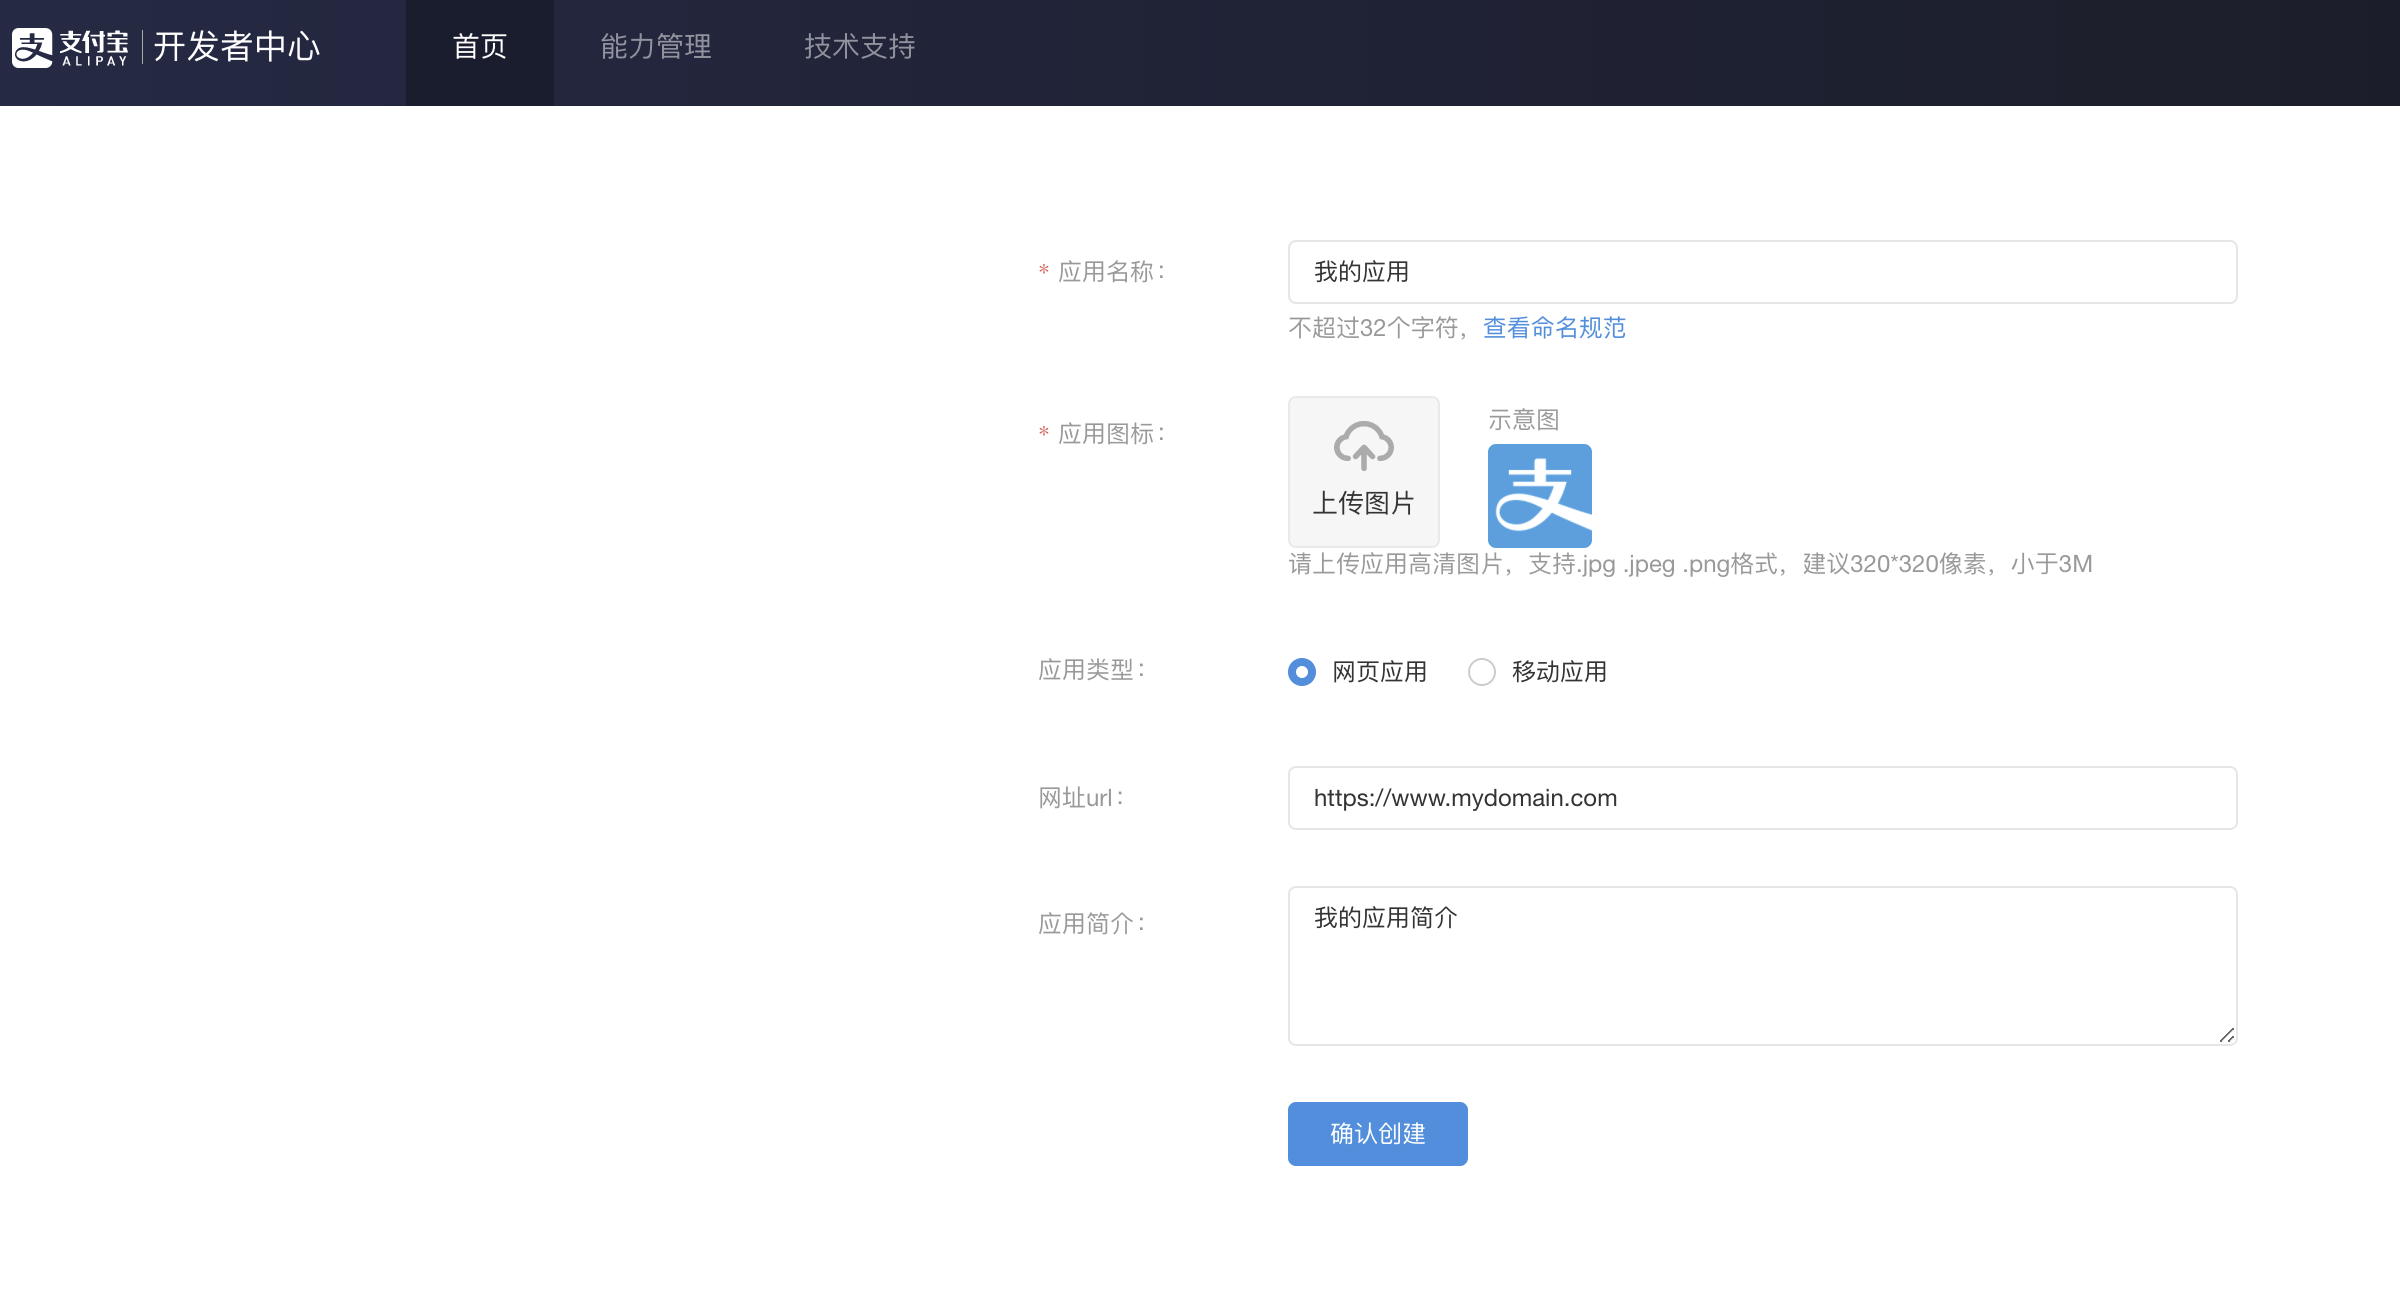Click the Alipay示意图 icon

click(x=1537, y=496)
